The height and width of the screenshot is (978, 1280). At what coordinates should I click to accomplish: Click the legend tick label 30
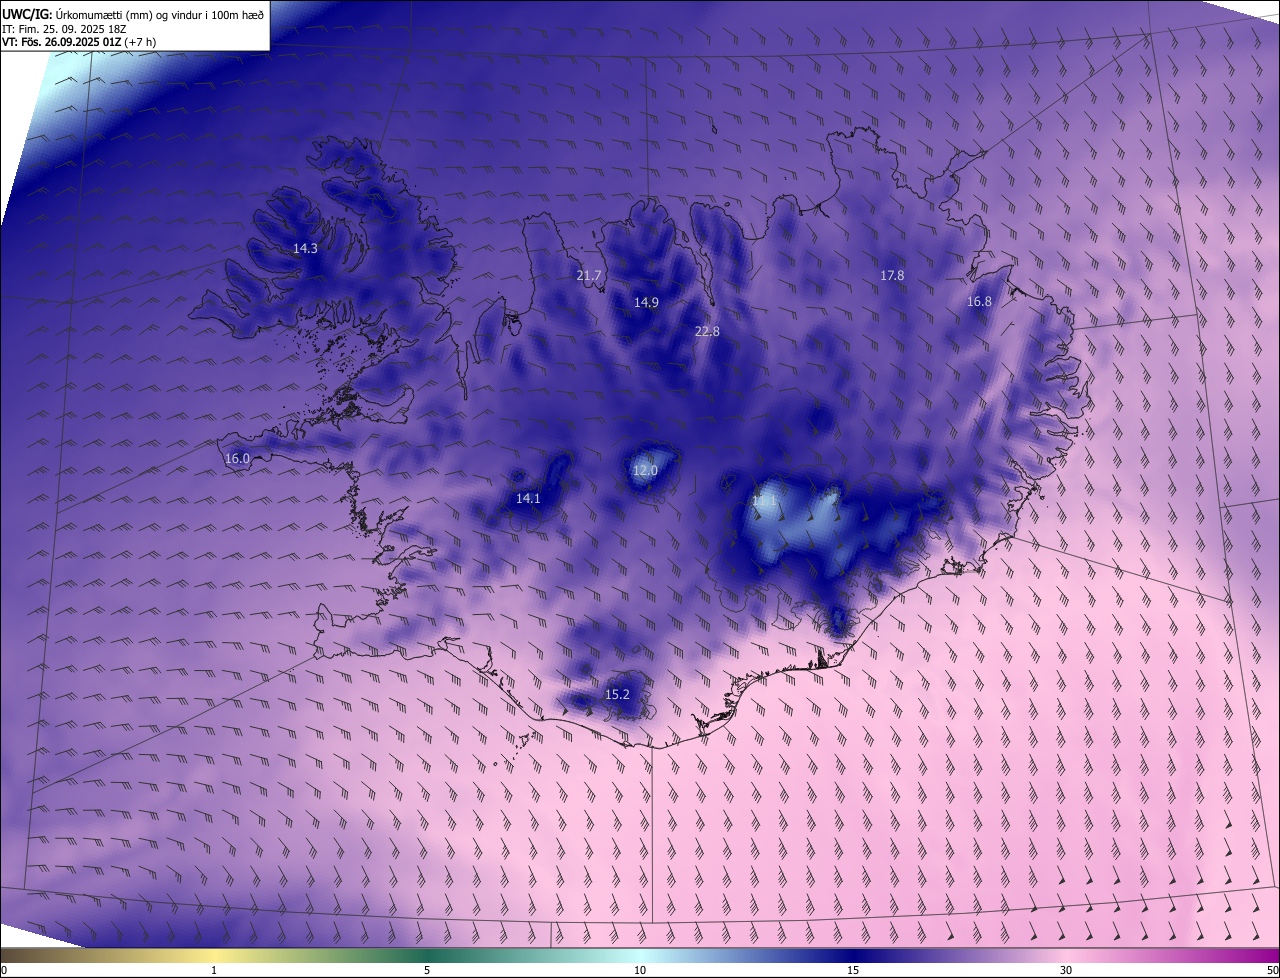1066,970
